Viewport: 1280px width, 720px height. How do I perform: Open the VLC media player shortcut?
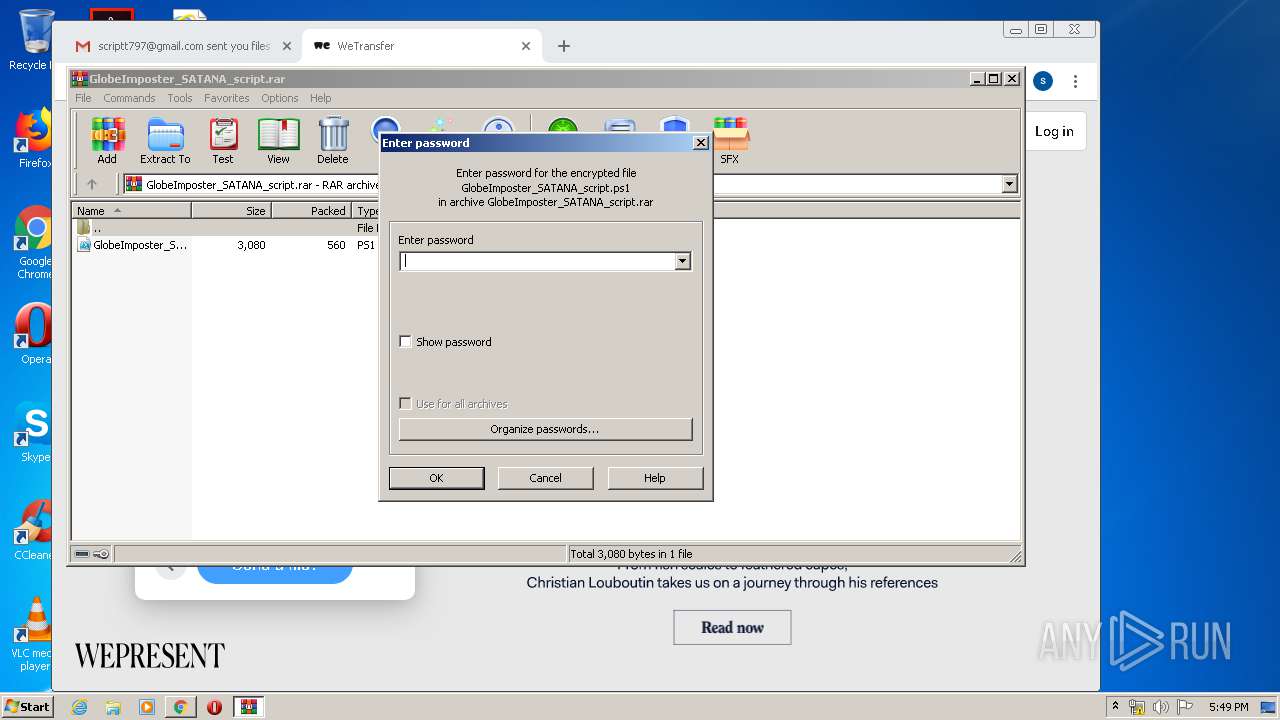pos(35,635)
